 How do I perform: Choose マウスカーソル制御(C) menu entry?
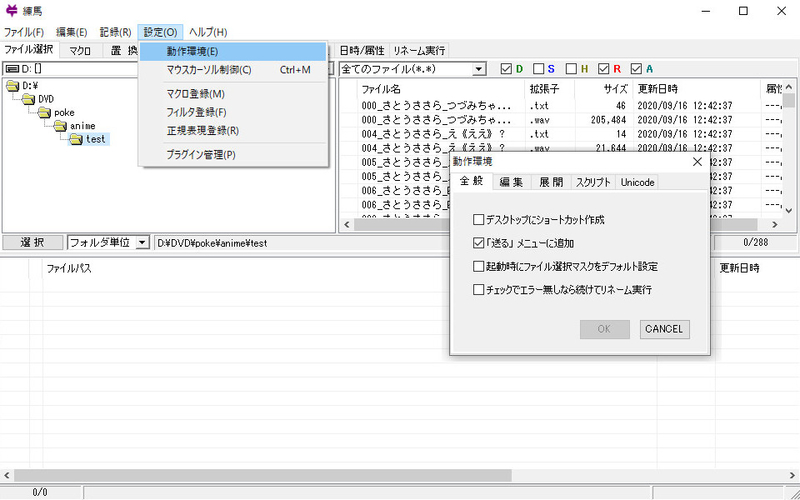[233, 70]
